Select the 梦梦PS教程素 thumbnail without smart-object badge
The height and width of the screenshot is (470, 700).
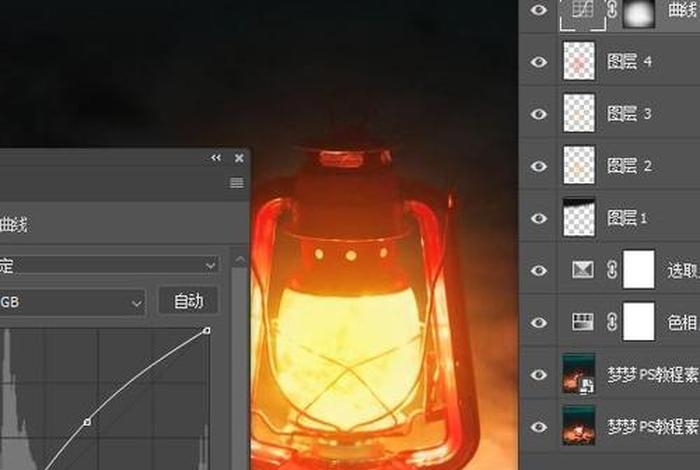tap(579, 425)
